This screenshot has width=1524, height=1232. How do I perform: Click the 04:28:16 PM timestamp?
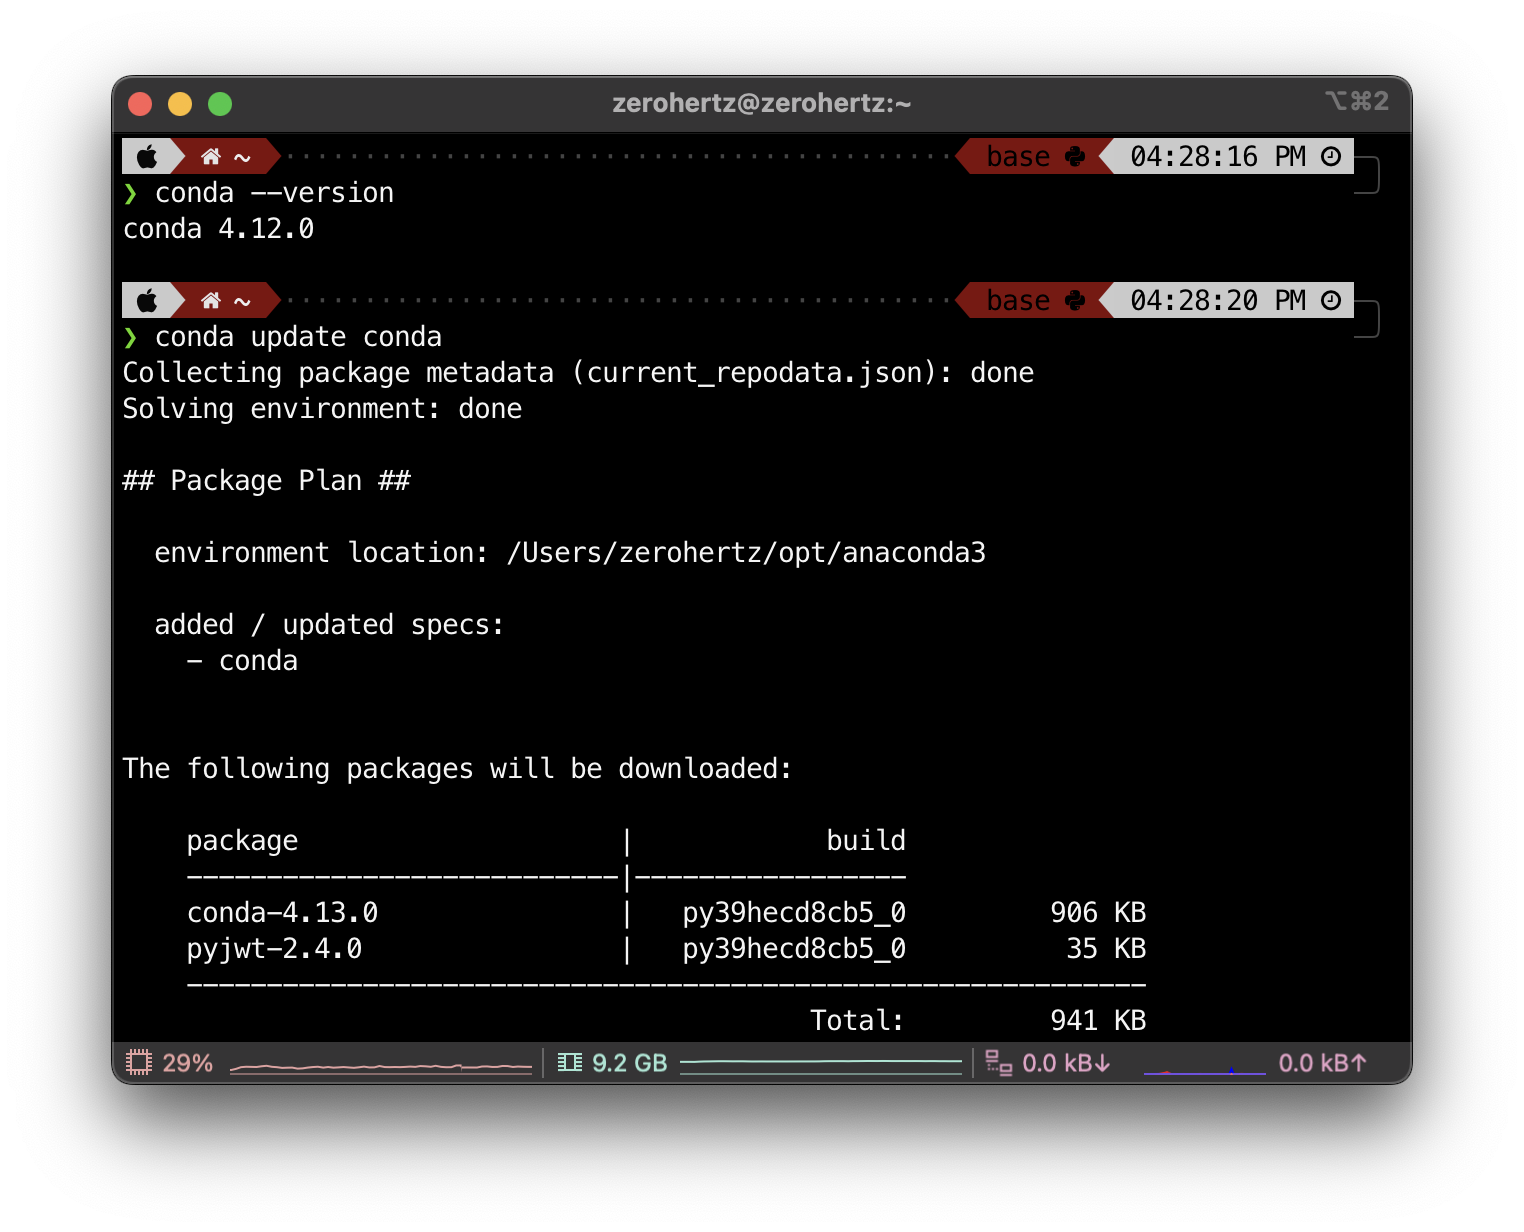[x=1218, y=157]
